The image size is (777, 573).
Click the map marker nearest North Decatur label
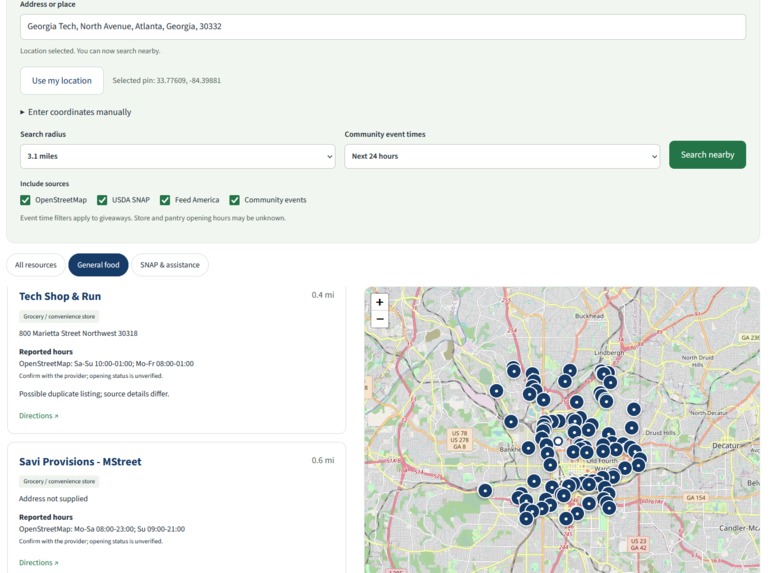point(634,409)
